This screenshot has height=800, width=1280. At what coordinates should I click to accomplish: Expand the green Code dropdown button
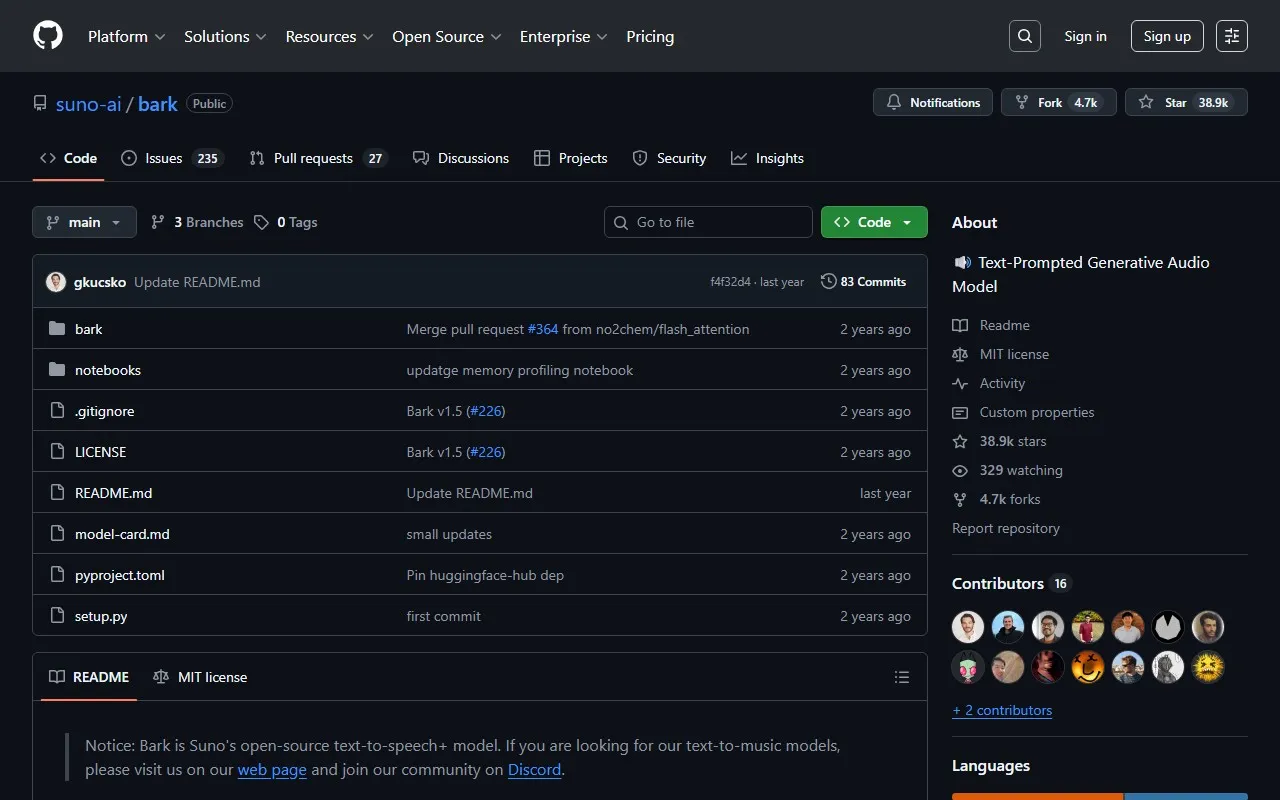pyautogui.click(x=874, y=222)
